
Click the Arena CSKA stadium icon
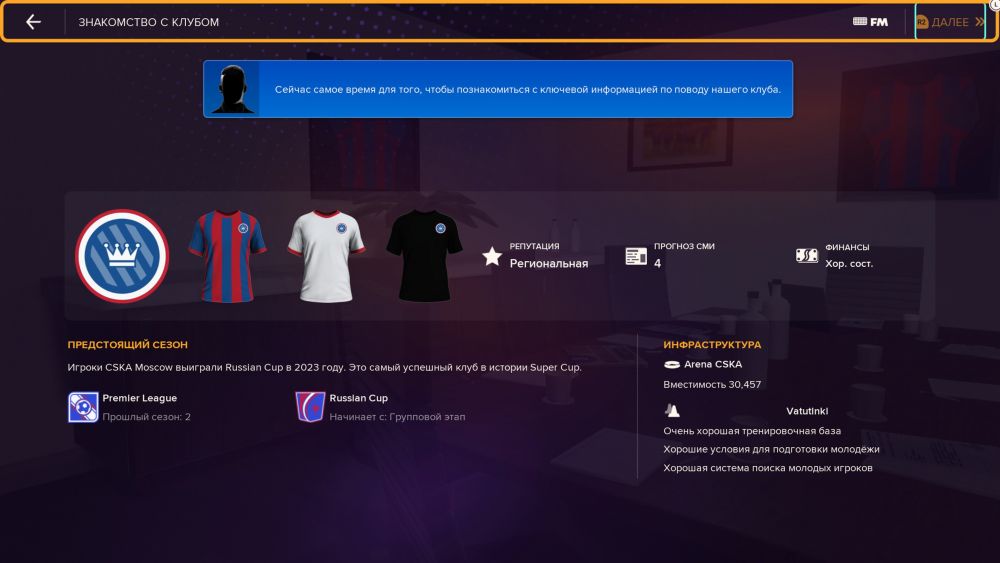(672, 365)
